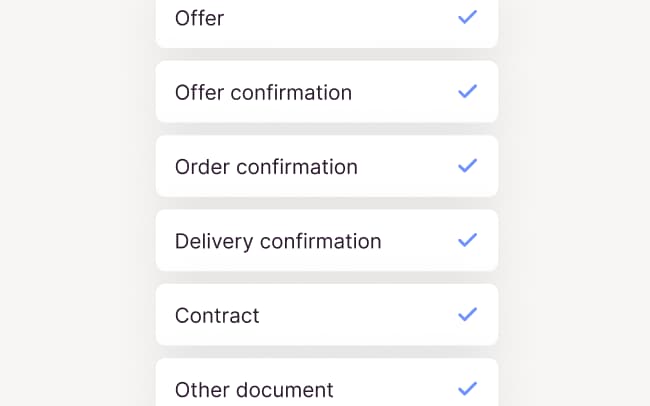The width and height of the screenshot is (650, 406).
Task: Click the "Contract" text label
Action: pos(217,316)
